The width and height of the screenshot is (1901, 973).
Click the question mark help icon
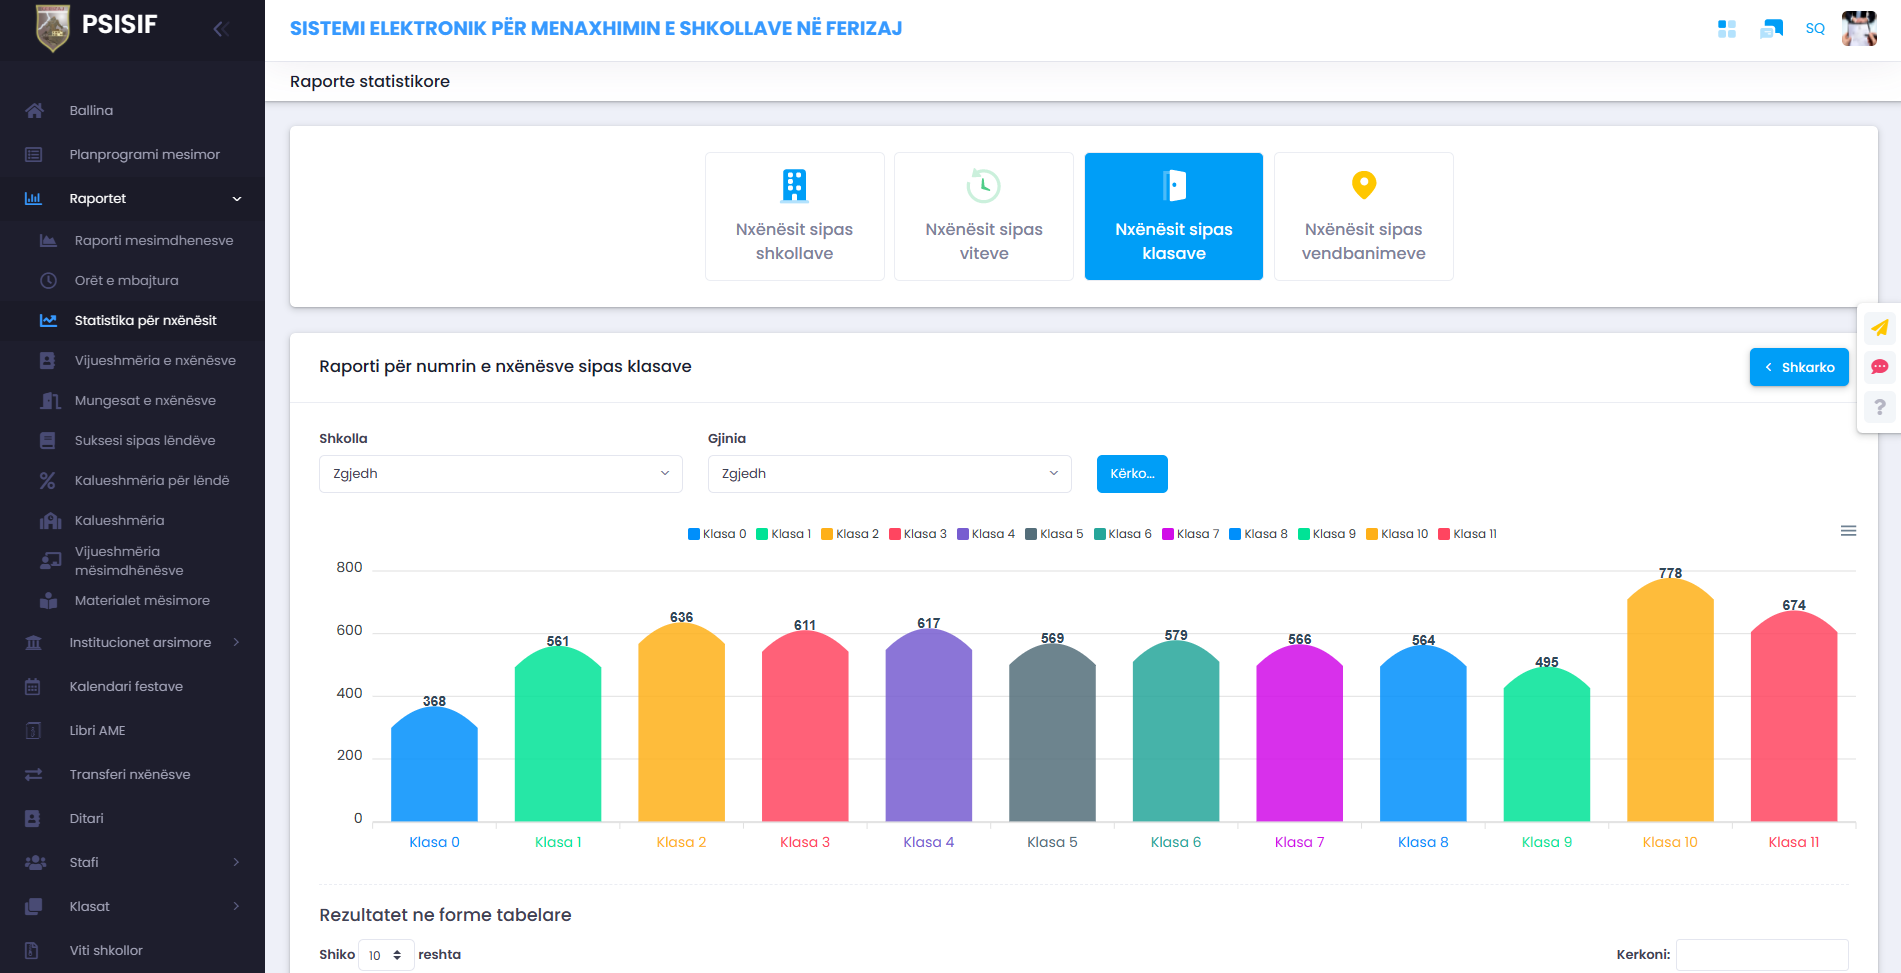[1879, 407]
